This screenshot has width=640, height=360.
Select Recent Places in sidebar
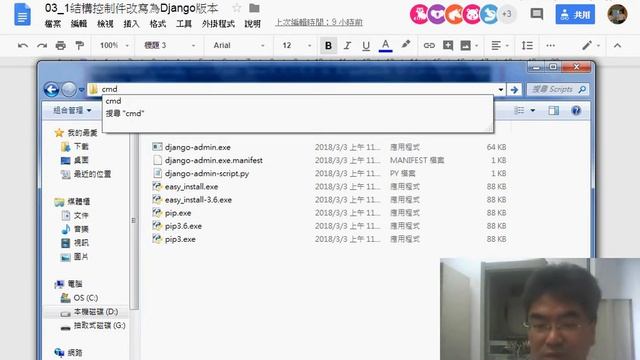[86, 174]
